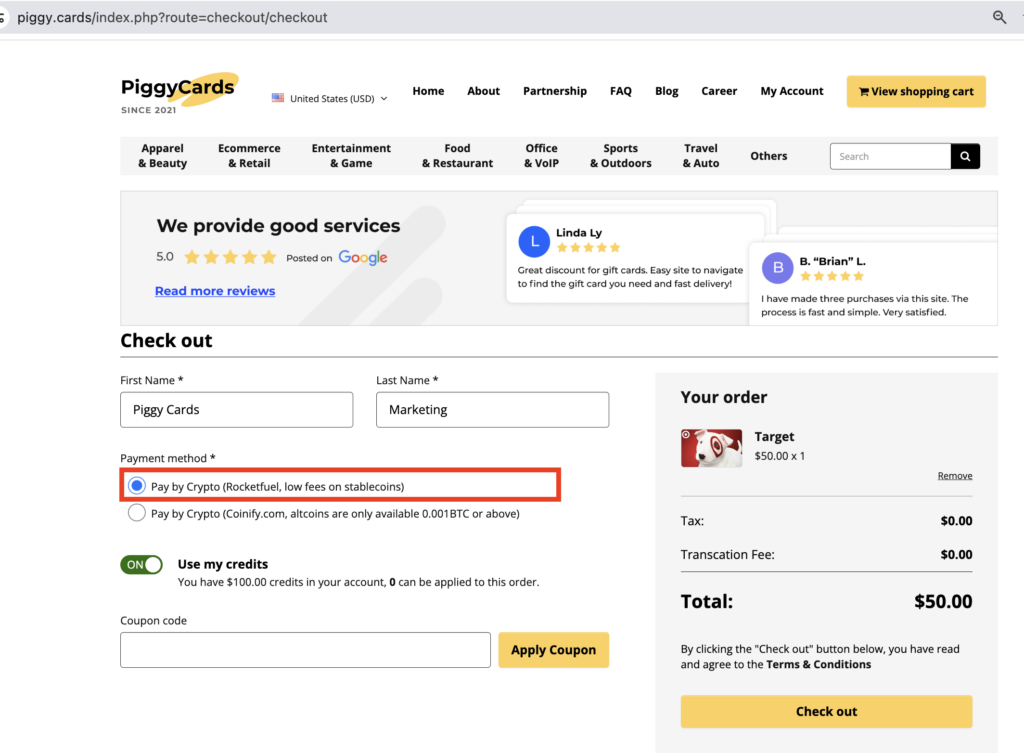Click the PiggyCards logo
This screenshot has height=753, width=1024.
[x=179, y=93]
